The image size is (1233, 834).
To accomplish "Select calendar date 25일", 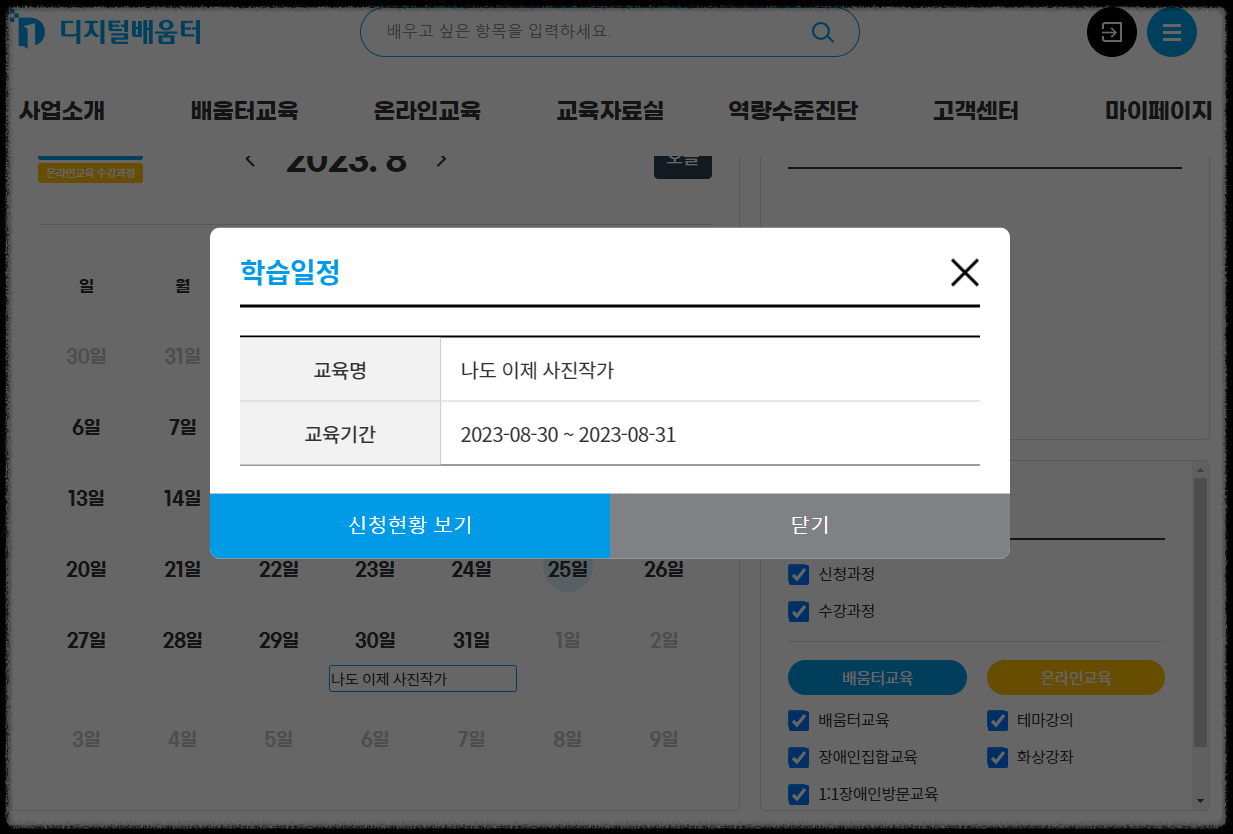I will point(568,570).
